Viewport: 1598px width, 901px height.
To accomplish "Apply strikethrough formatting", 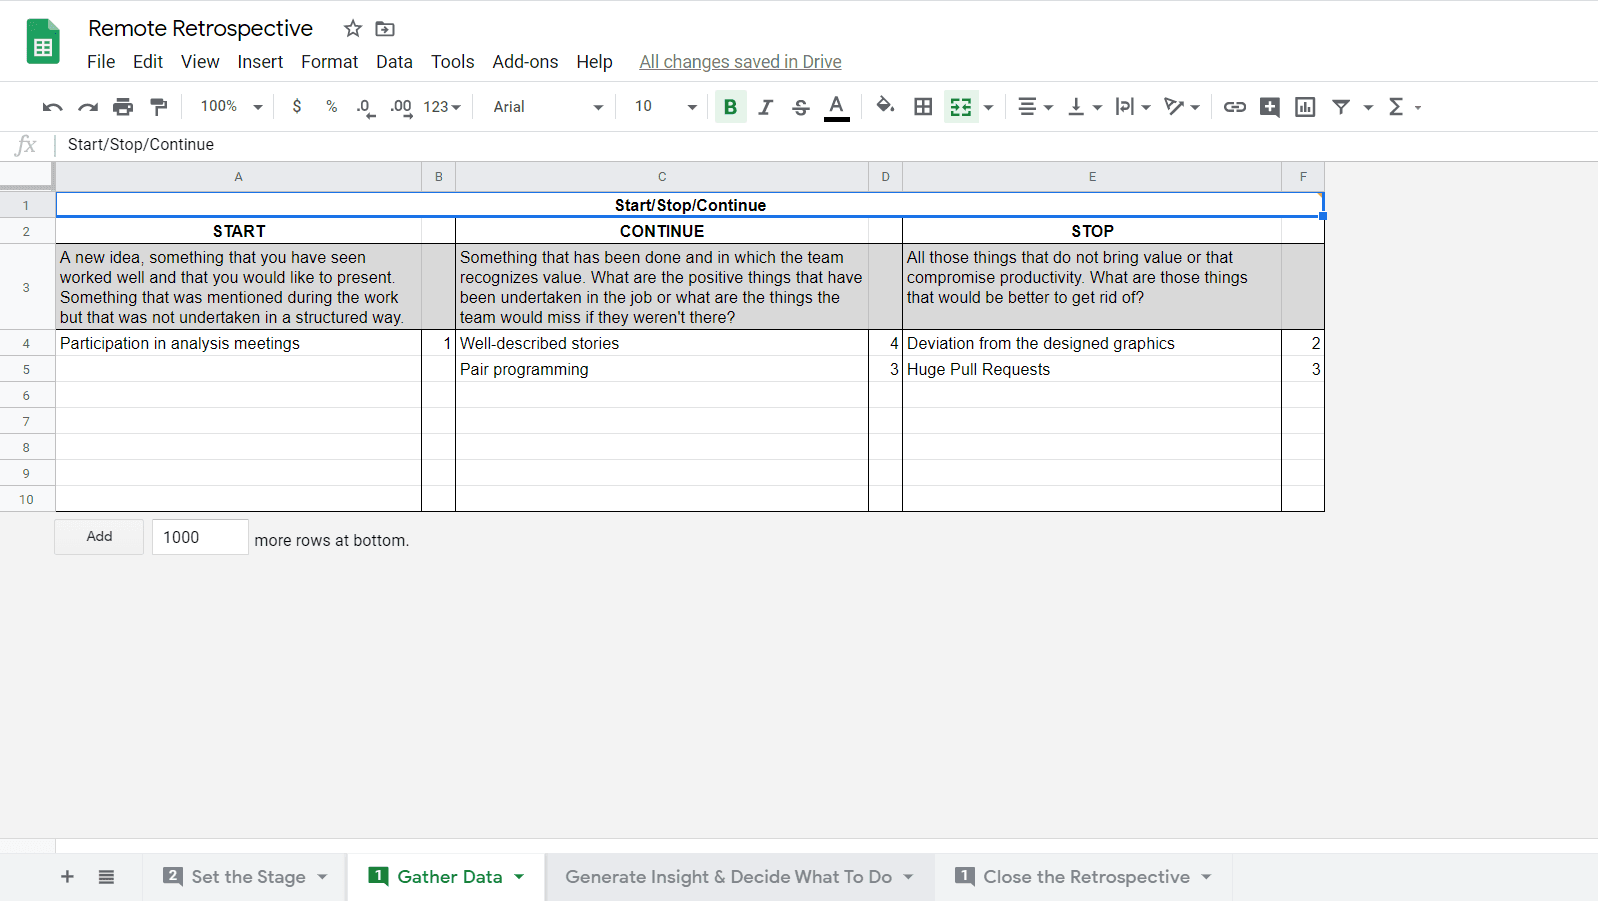I will [x=801, y=107].
